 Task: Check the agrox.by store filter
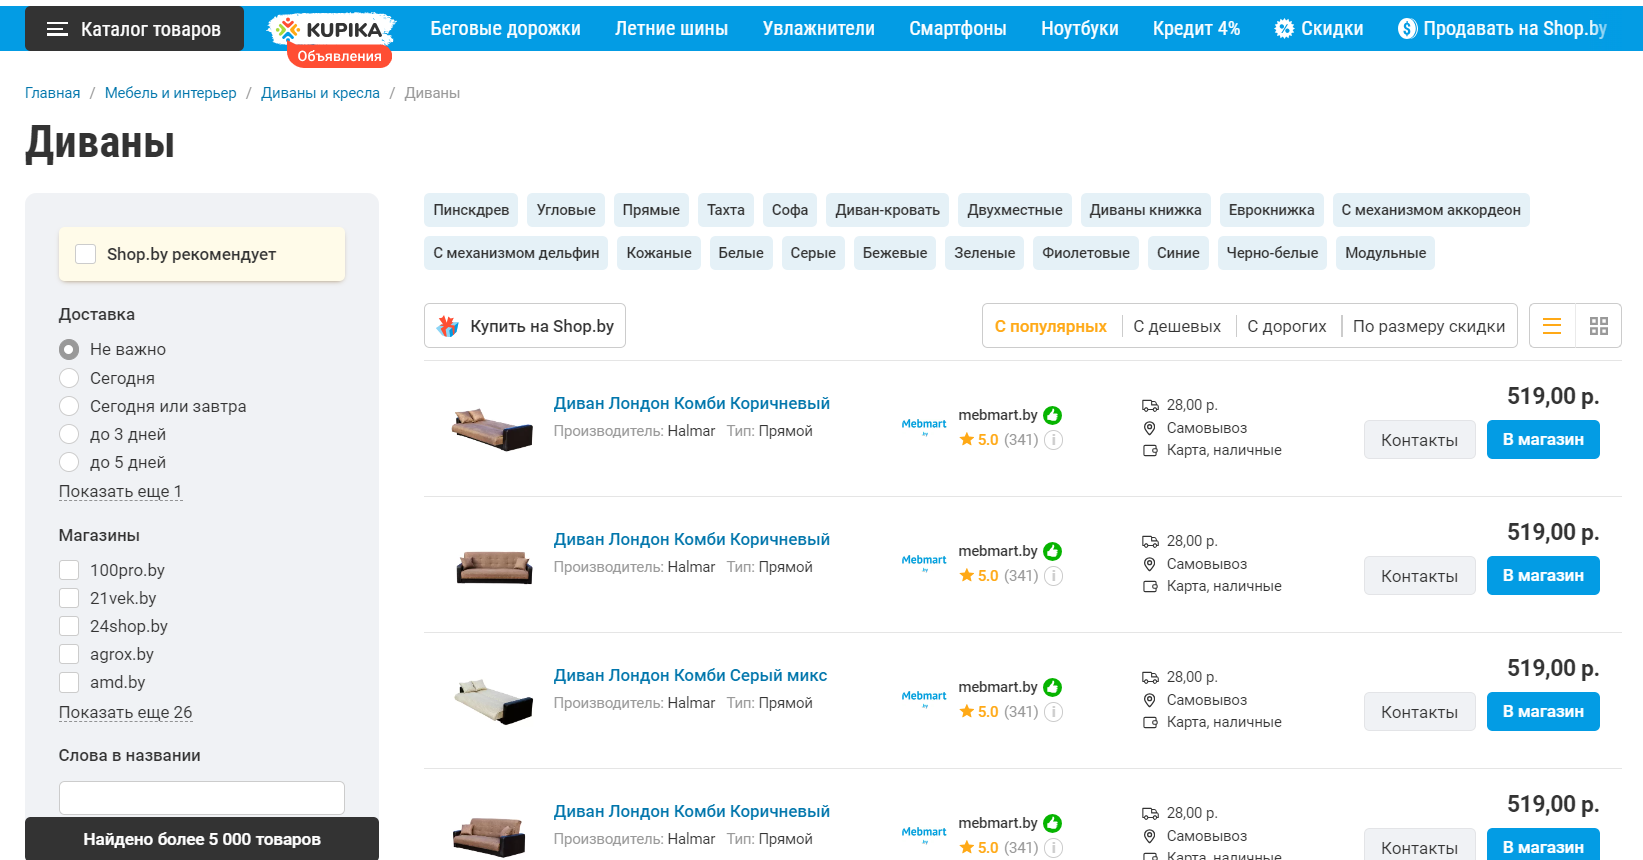pyautogui.click(x=69, y=654)
